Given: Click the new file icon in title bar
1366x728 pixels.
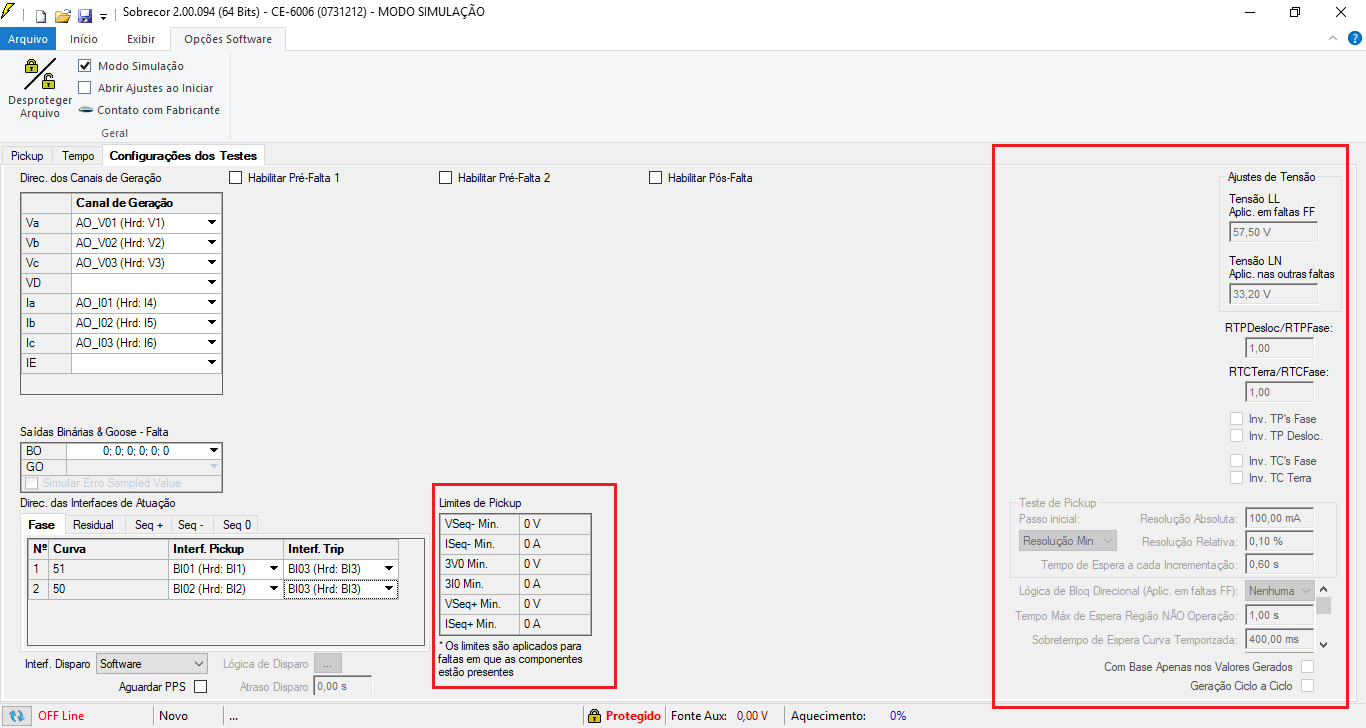Looking at the screenshot, I should tap(41, 15).
